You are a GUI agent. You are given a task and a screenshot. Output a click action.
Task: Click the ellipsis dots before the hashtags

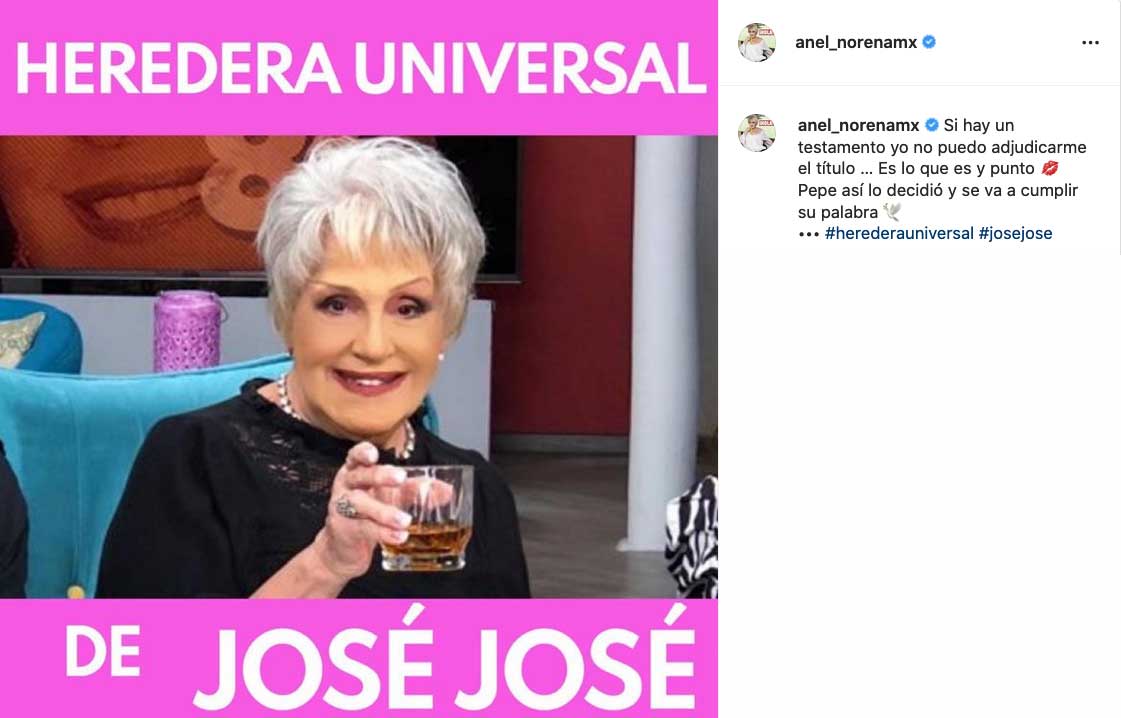tap(809, 234)
